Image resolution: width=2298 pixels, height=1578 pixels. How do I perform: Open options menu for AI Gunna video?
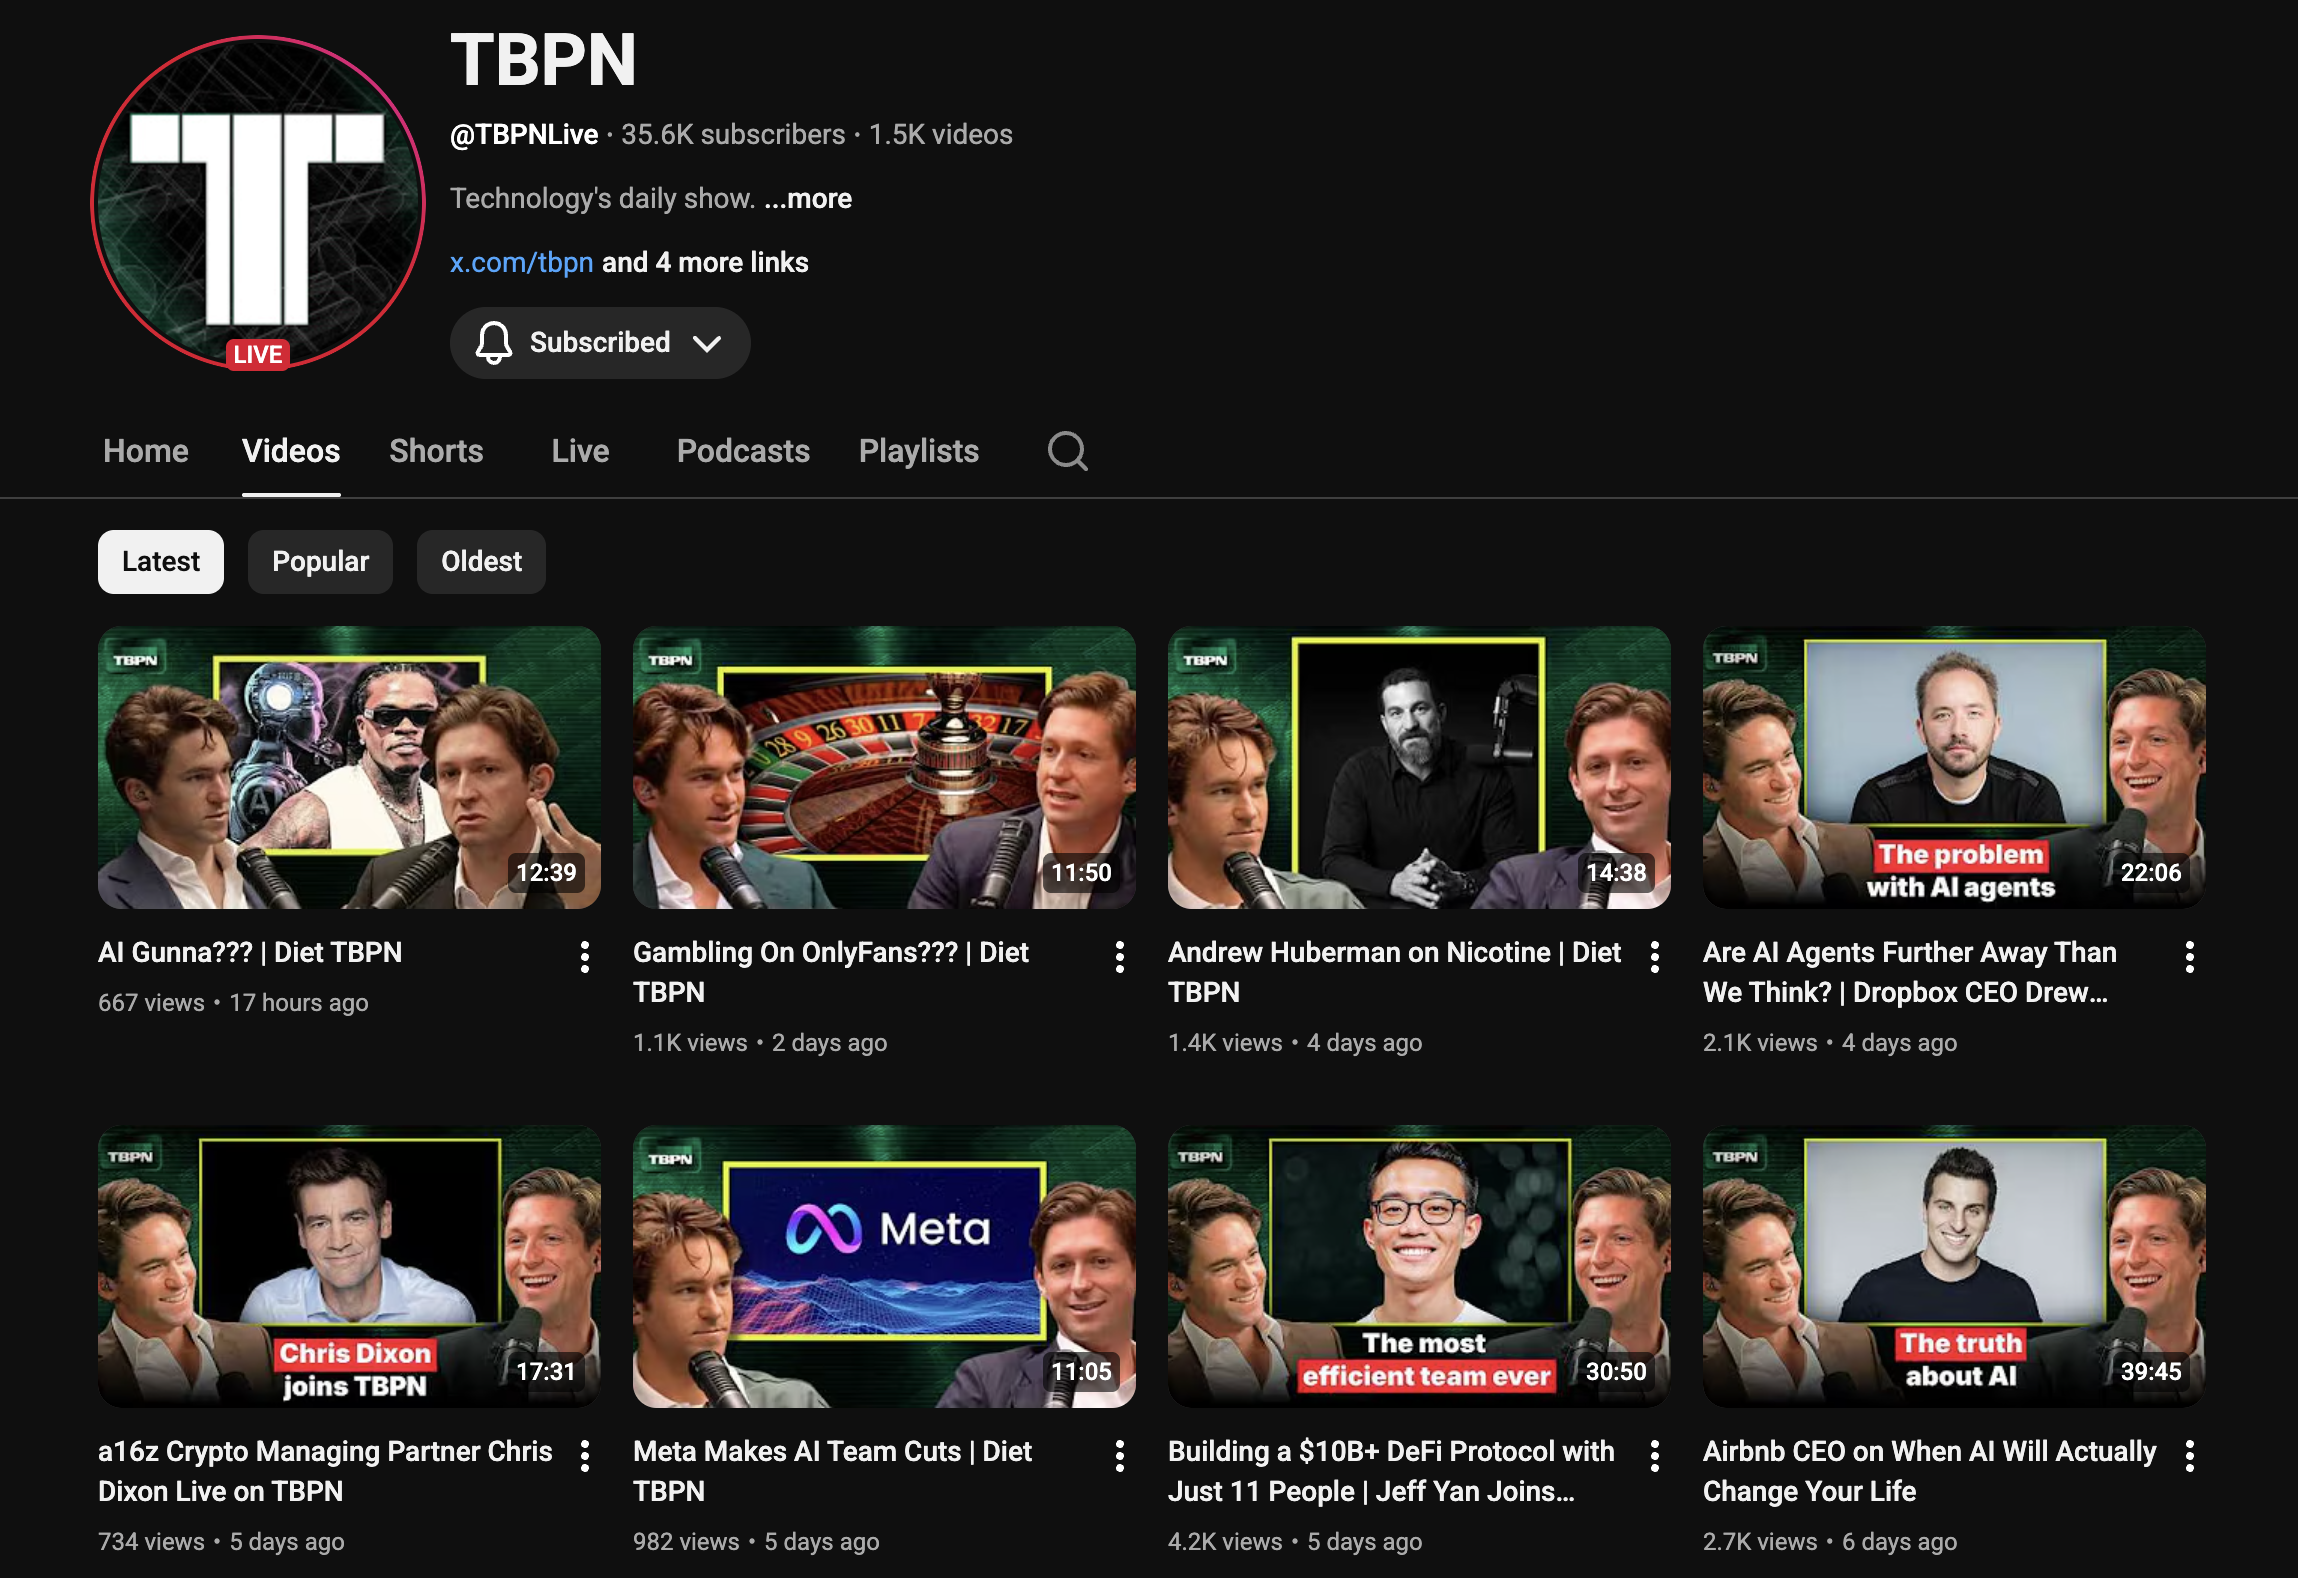pos(585,957)
